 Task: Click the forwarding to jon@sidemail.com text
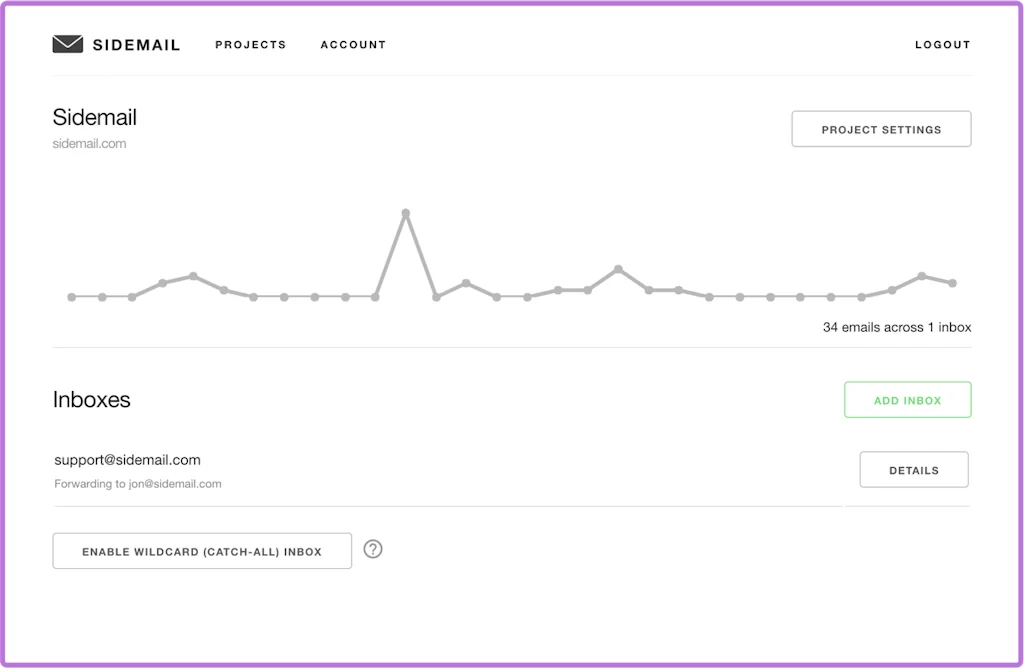tap(137, 483)
